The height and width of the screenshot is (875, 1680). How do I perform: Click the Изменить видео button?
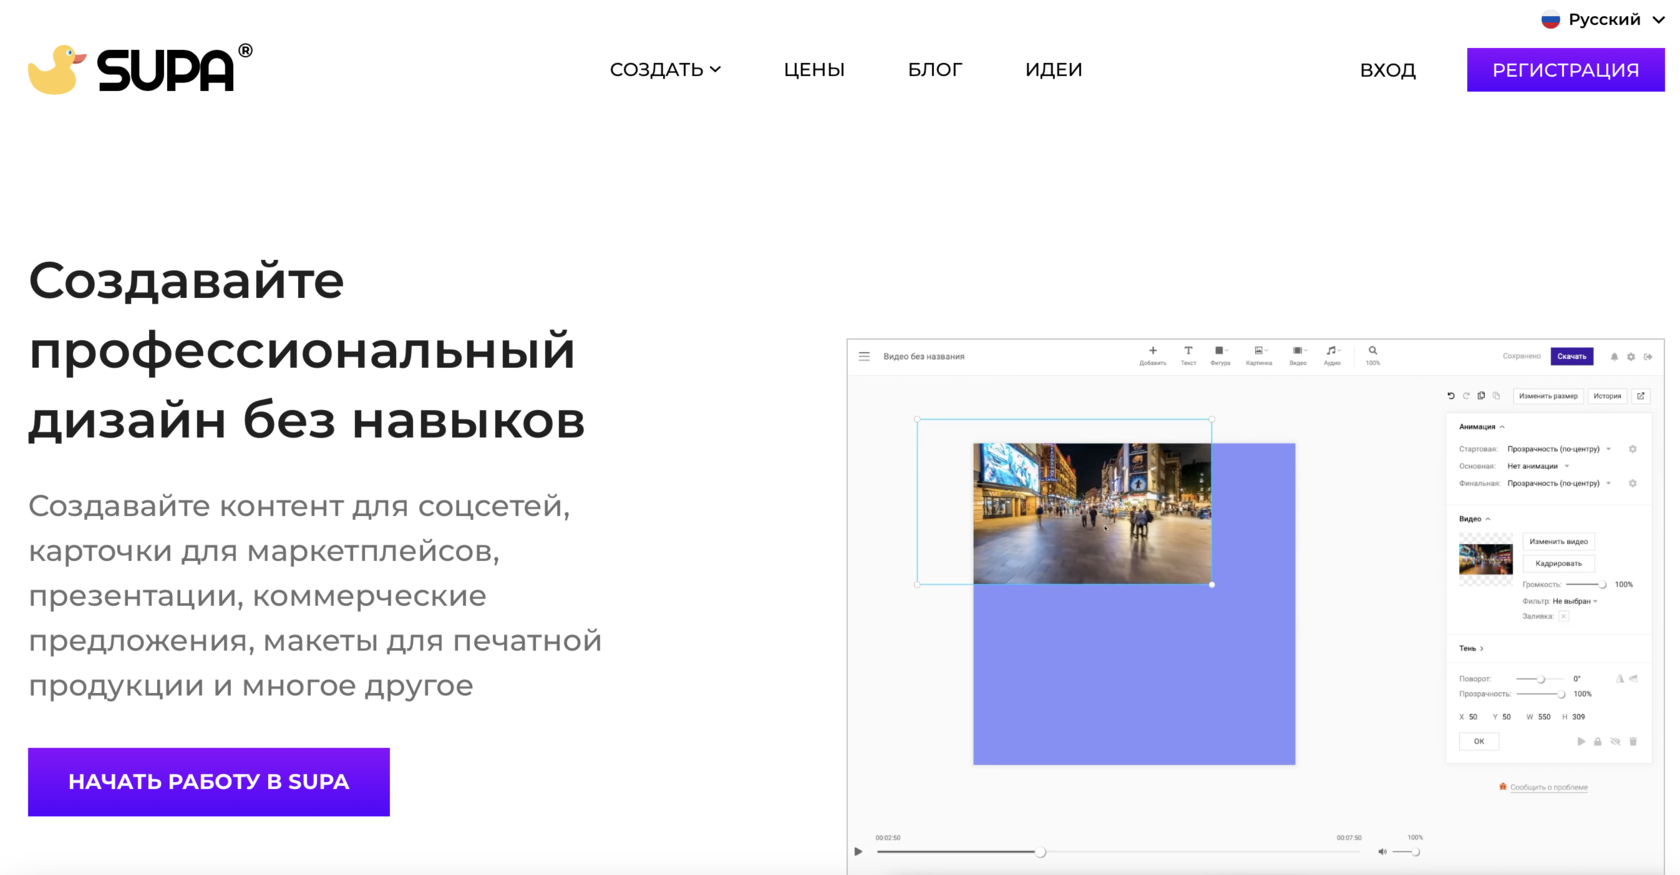[x=1558, y=541]
